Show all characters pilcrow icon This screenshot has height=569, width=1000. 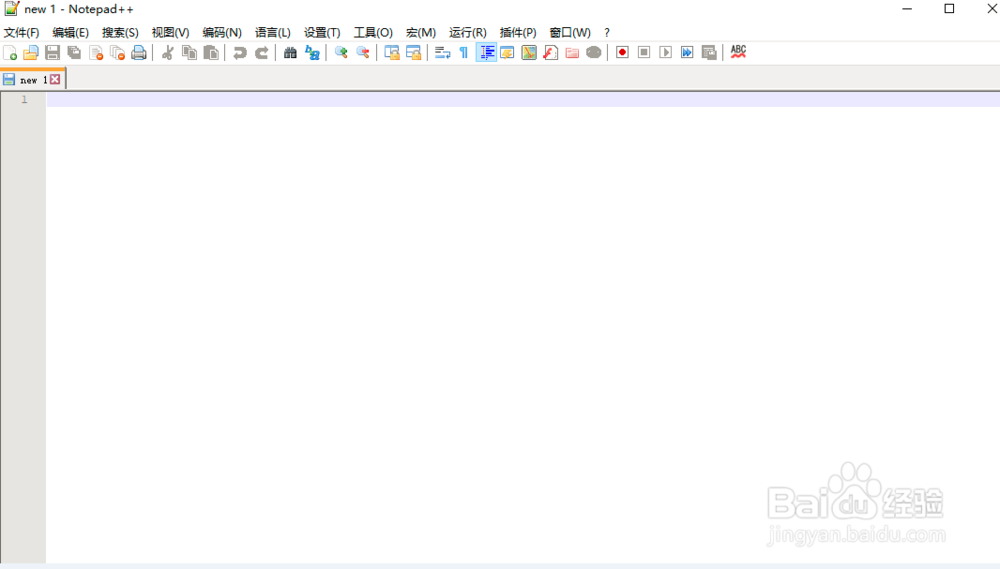click(464, 53)
